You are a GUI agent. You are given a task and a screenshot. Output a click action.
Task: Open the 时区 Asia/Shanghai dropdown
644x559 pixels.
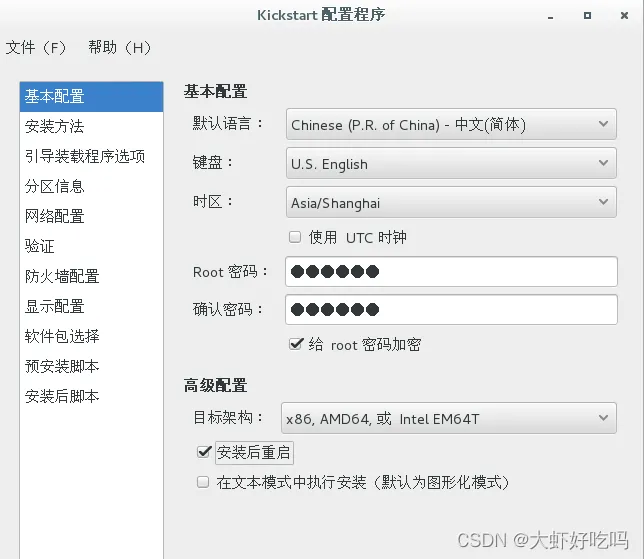pos(451,202)
